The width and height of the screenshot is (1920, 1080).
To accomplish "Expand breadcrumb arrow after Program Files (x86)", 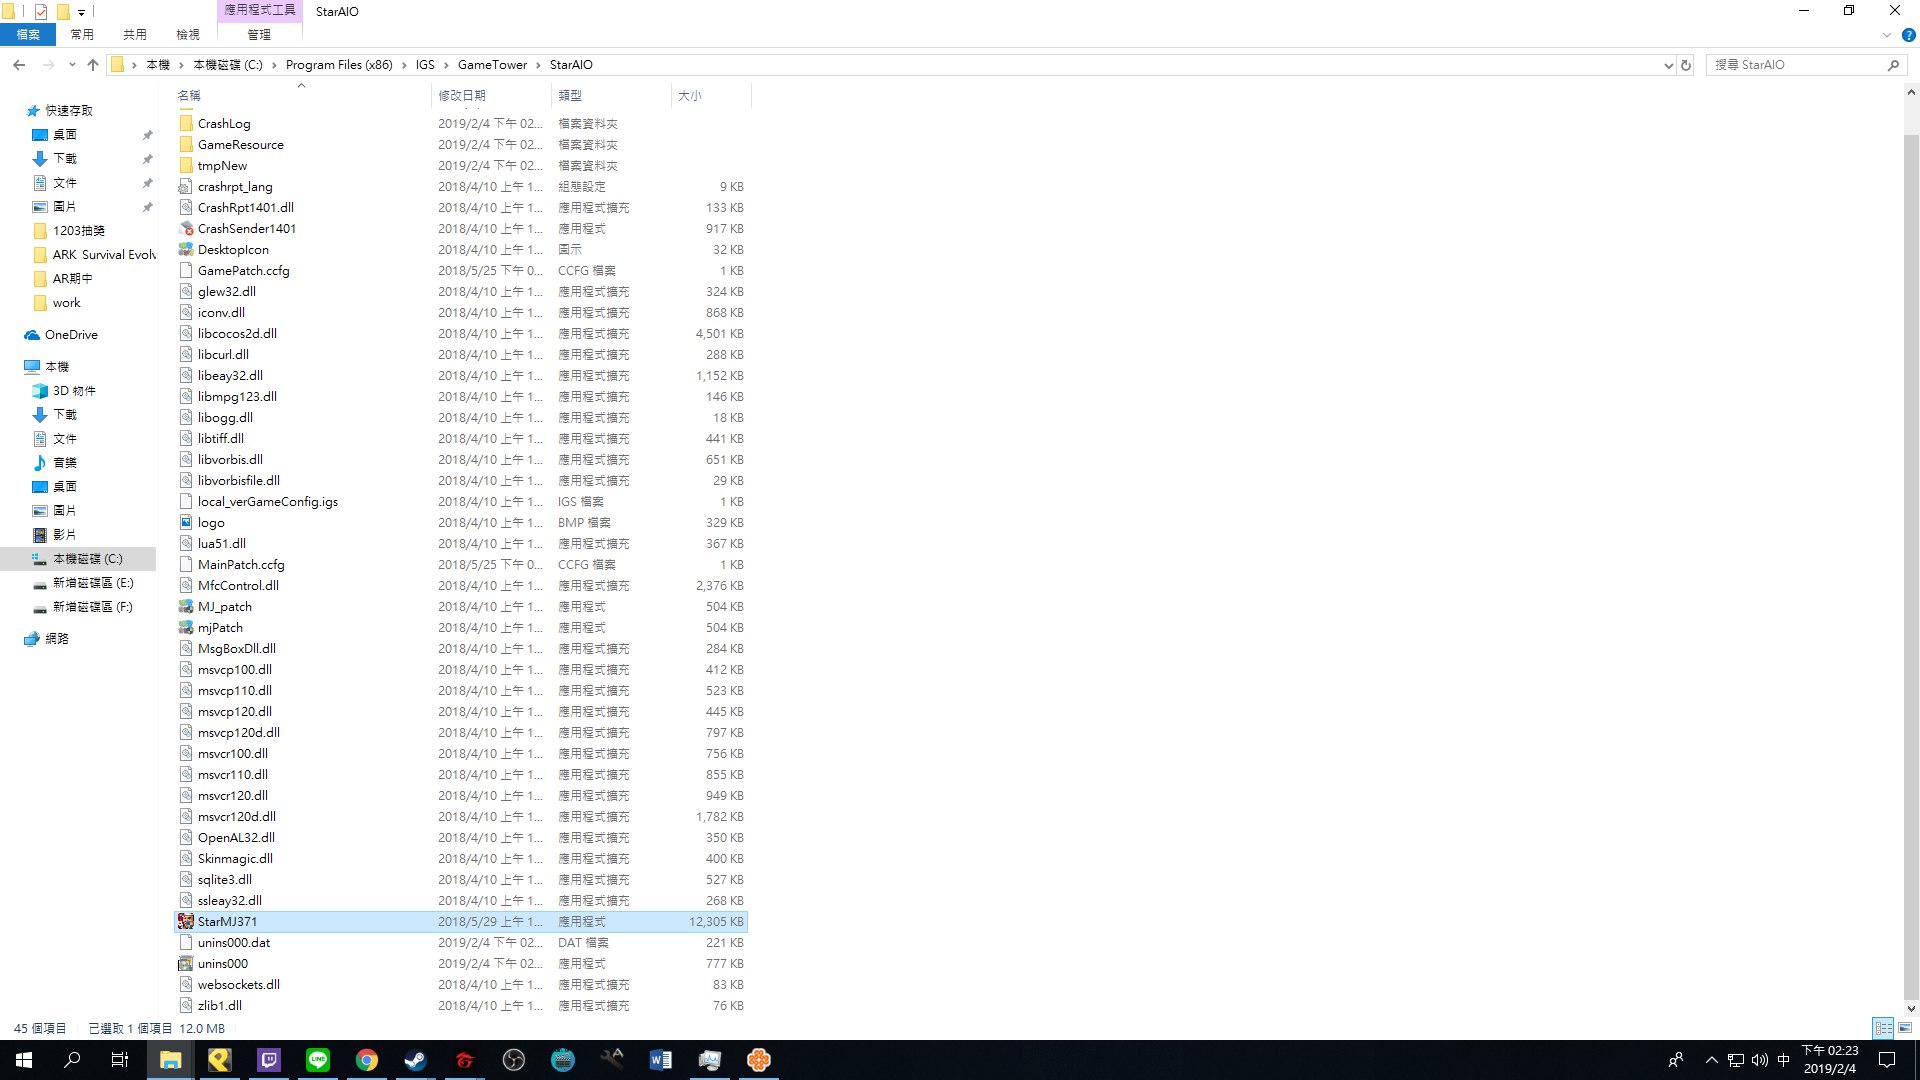I will point(405,65).
